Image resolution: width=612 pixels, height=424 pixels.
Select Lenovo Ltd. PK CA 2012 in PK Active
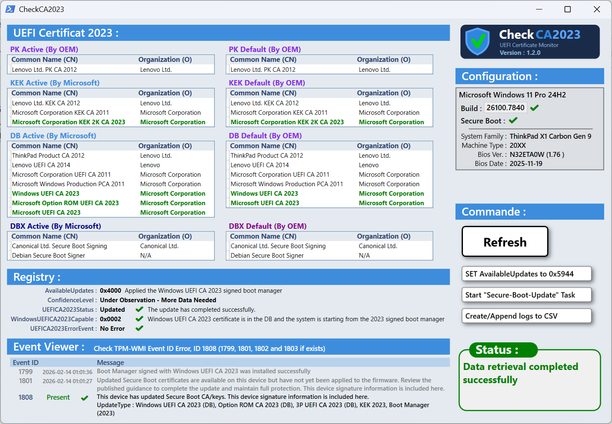coord(111,69)
